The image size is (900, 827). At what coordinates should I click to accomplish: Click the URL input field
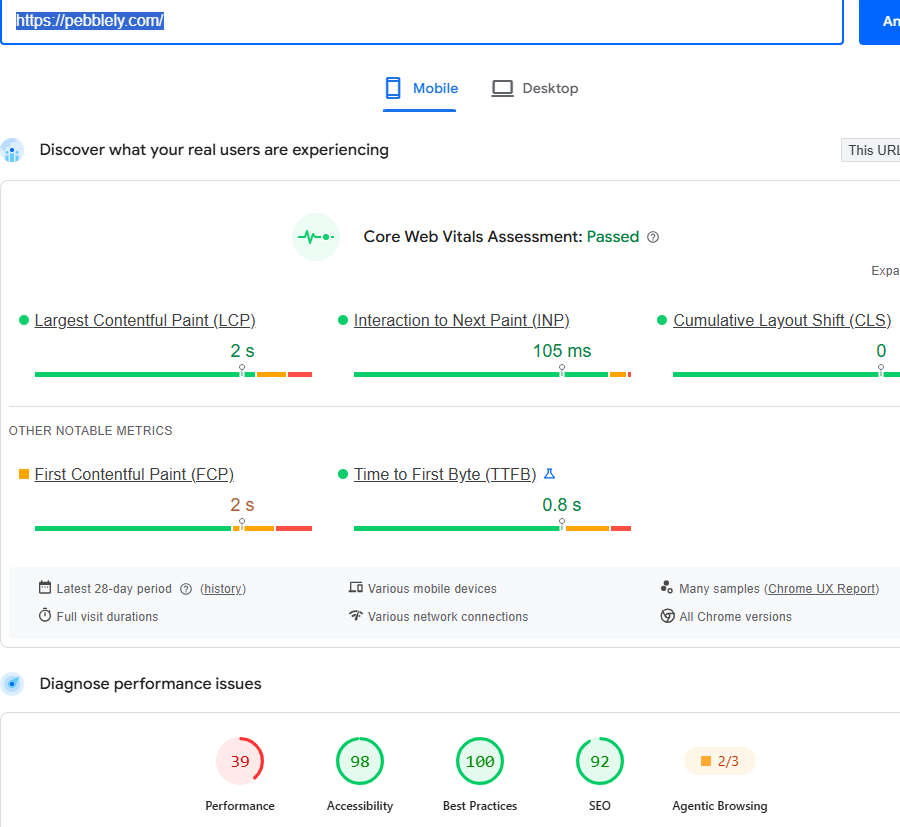click(422, 21)
